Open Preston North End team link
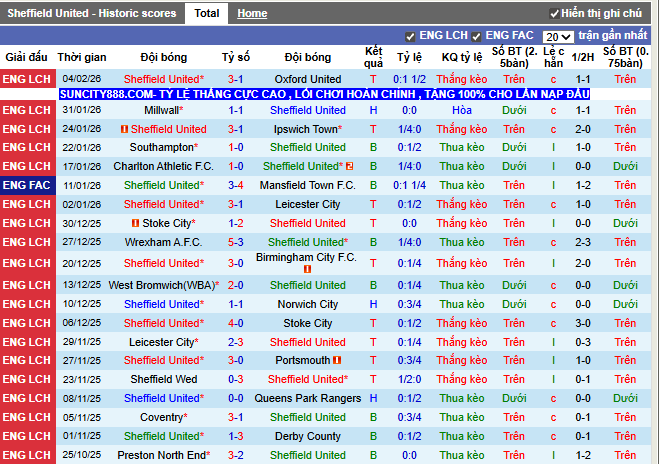 (x=162, y=455)
